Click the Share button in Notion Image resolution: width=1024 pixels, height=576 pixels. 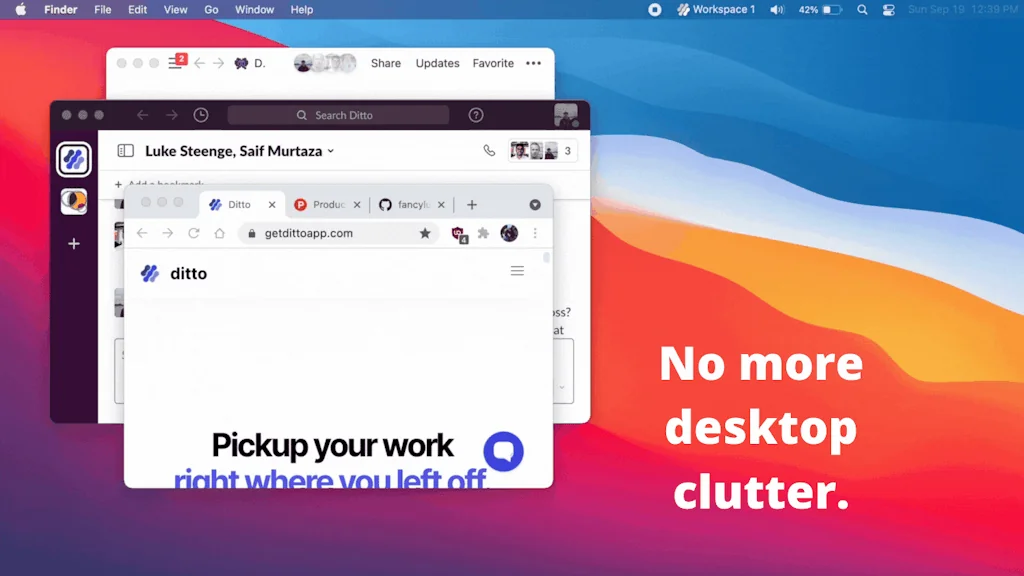coord(385,63)
